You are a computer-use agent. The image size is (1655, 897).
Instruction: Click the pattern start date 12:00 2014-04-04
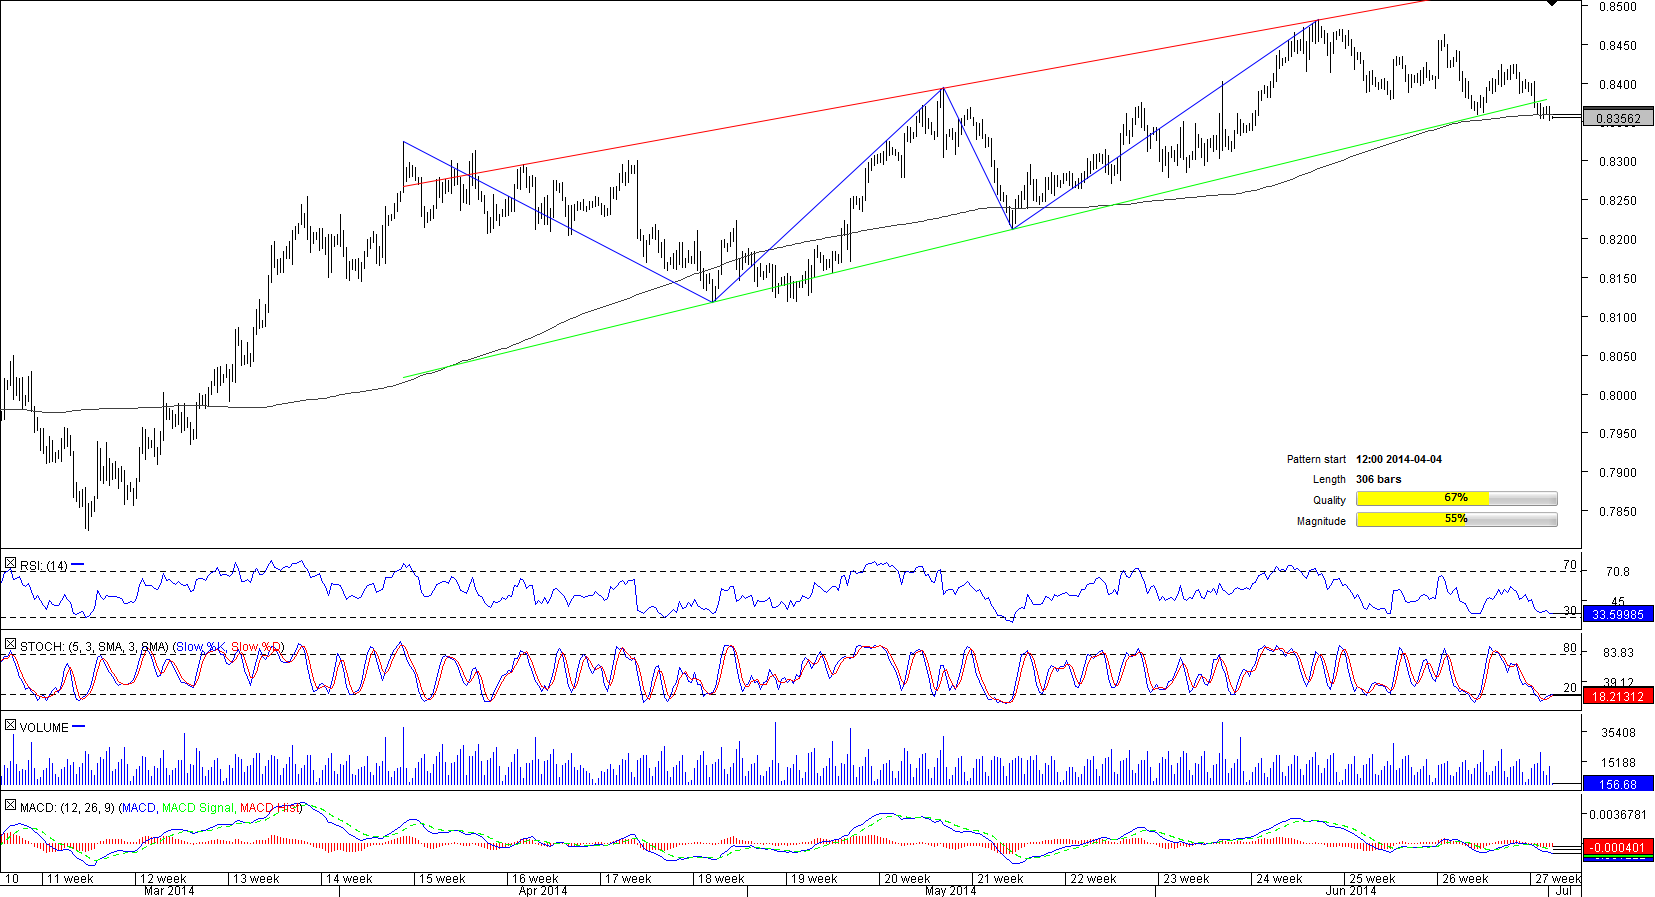pyautogui.click(x=1398, y=459)
